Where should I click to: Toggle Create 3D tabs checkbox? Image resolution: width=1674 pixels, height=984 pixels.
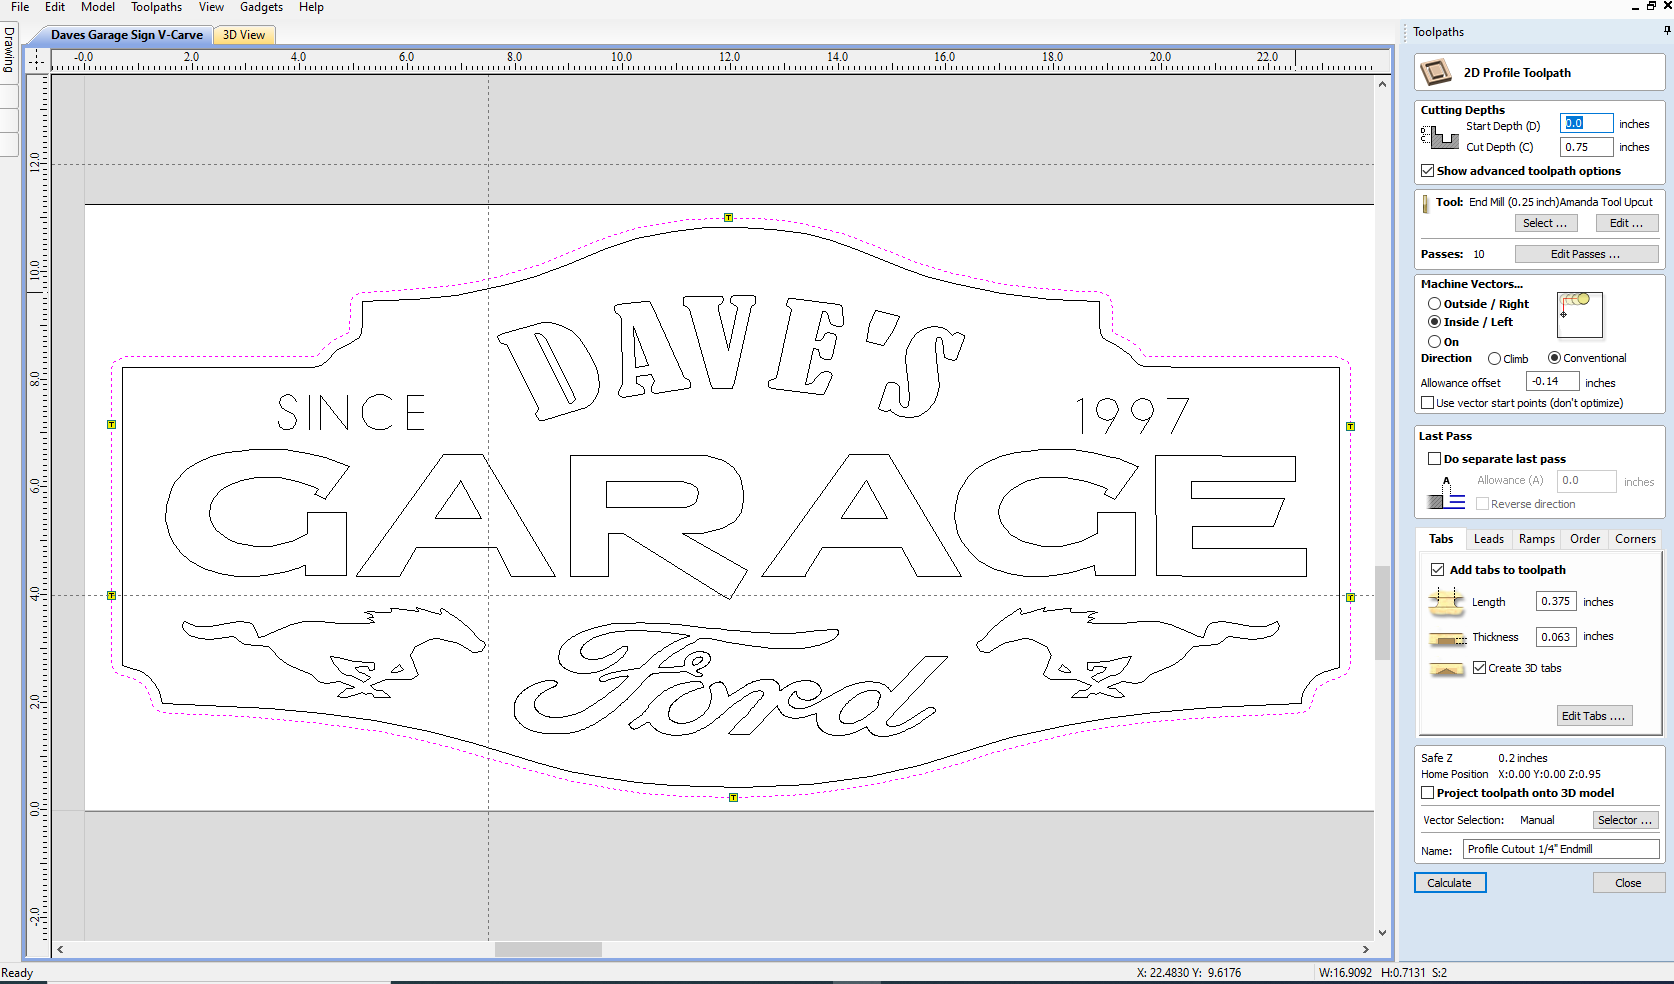point(1480,668)
